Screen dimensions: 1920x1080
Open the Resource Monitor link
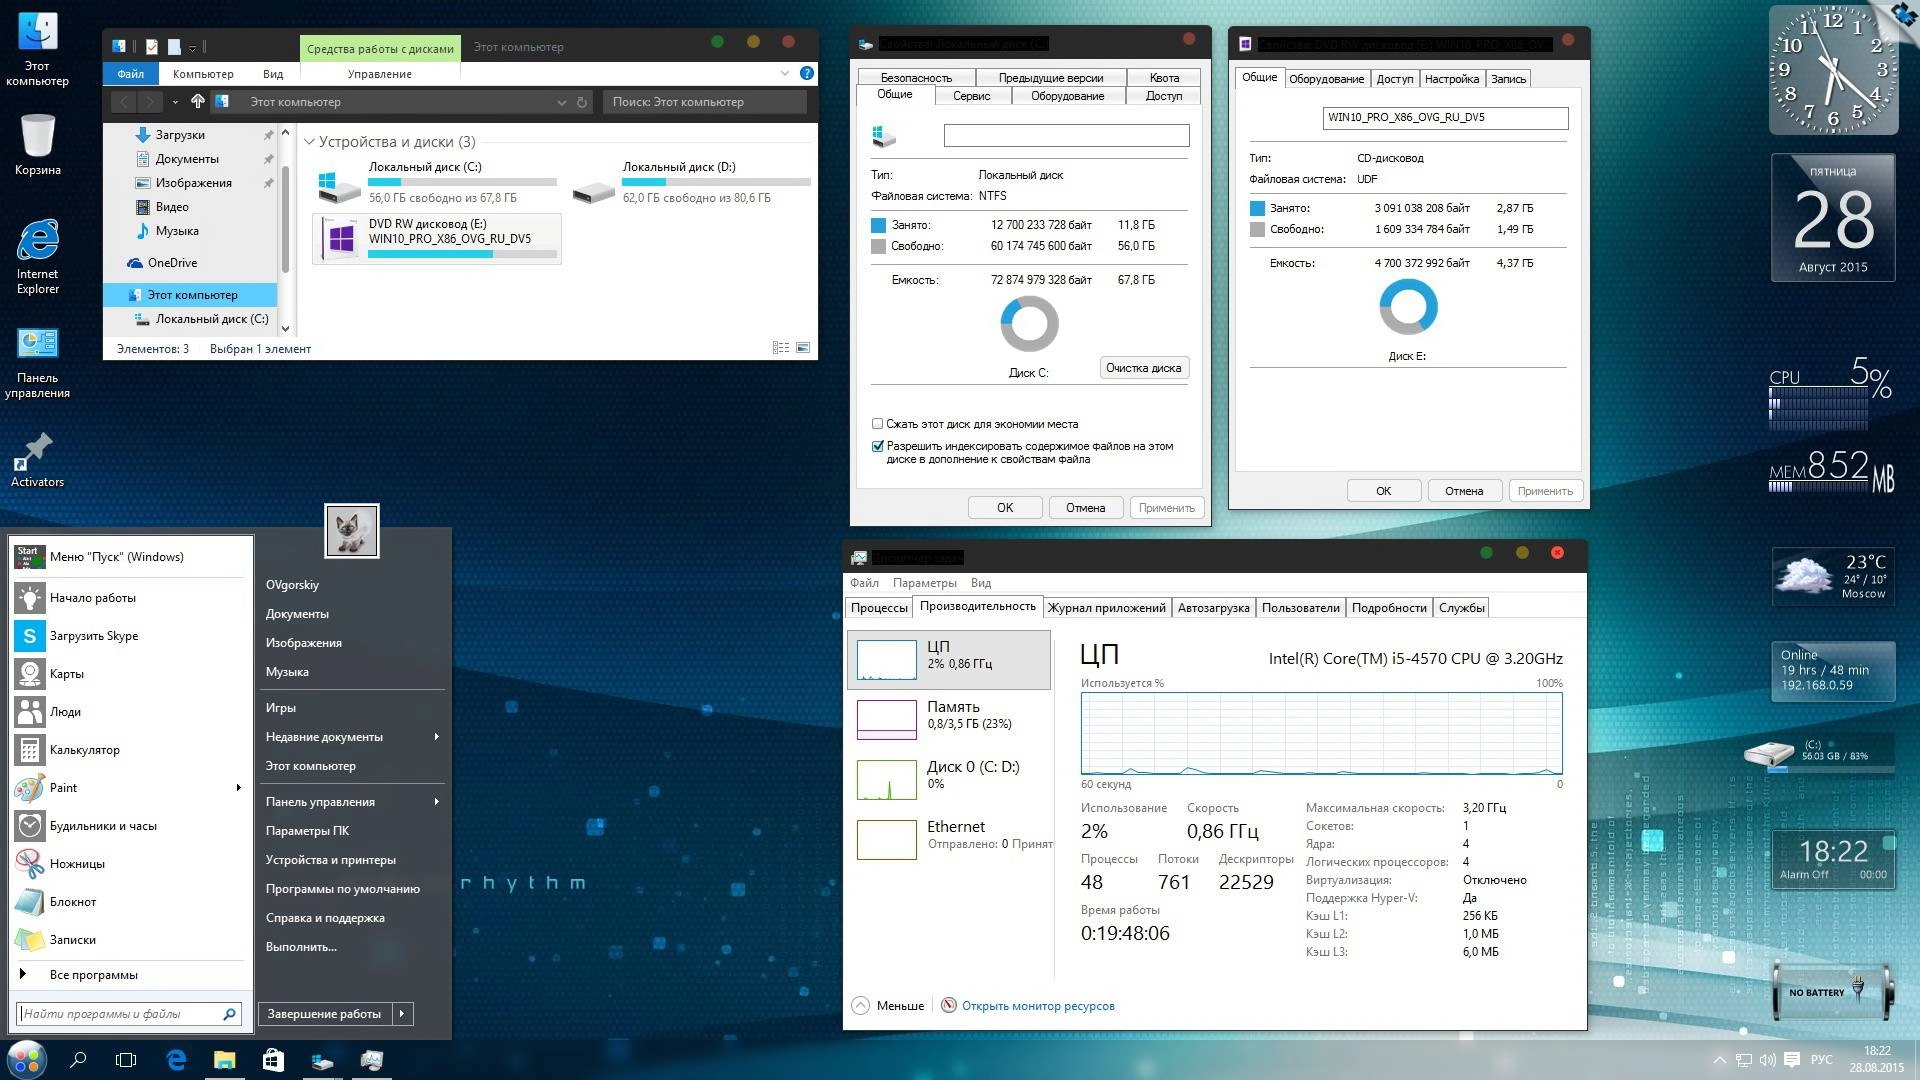pos(1037,1006)
